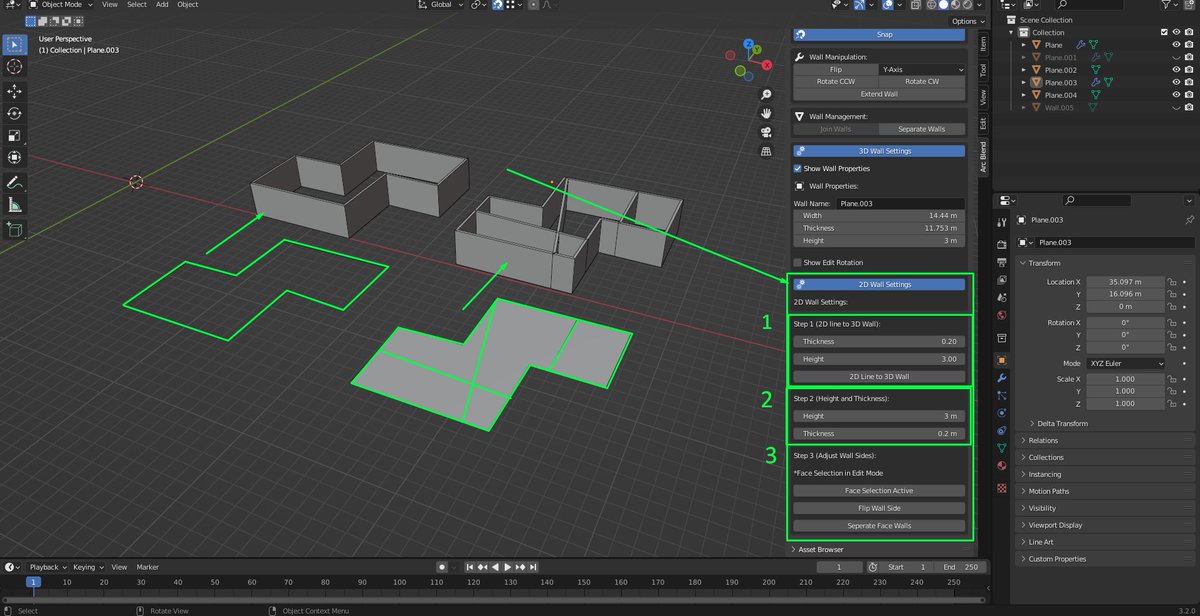Open the Object menu

pos(188,5)
